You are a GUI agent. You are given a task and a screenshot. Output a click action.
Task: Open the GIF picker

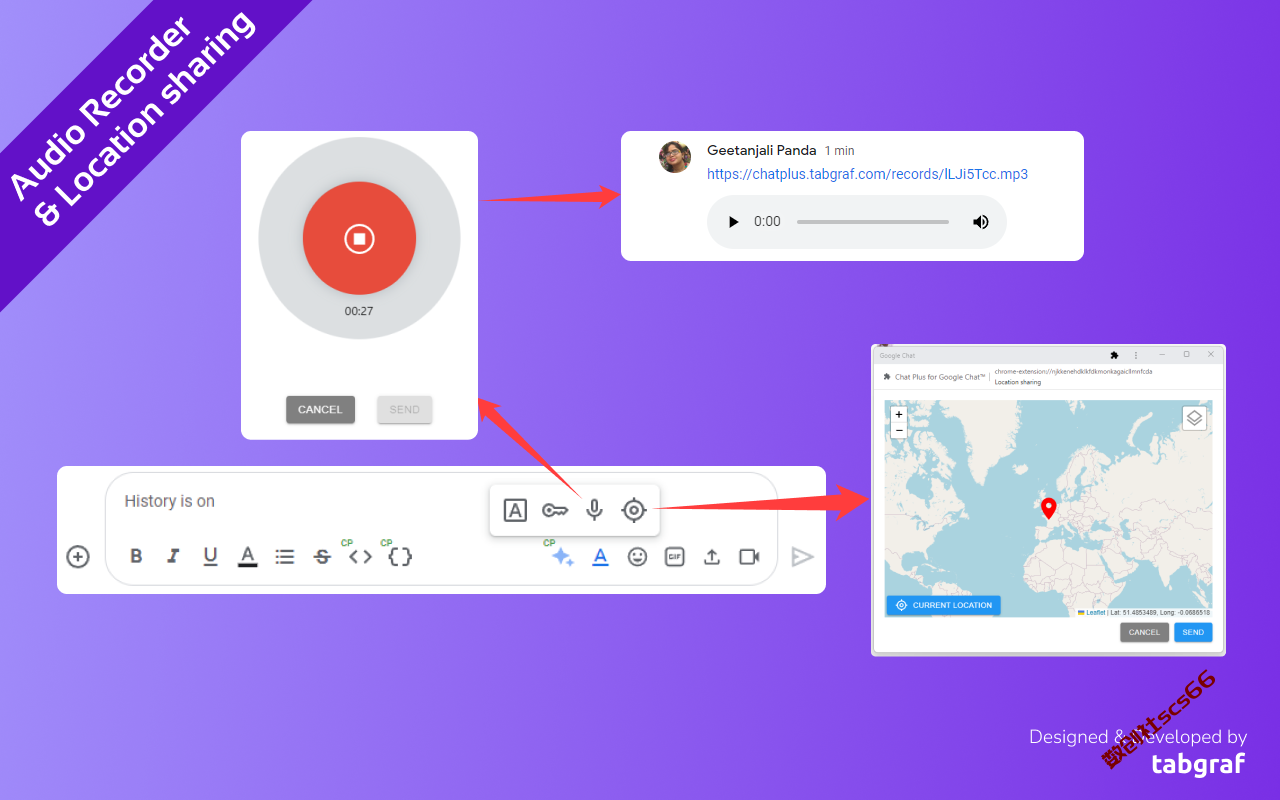[x=675, y=557]
